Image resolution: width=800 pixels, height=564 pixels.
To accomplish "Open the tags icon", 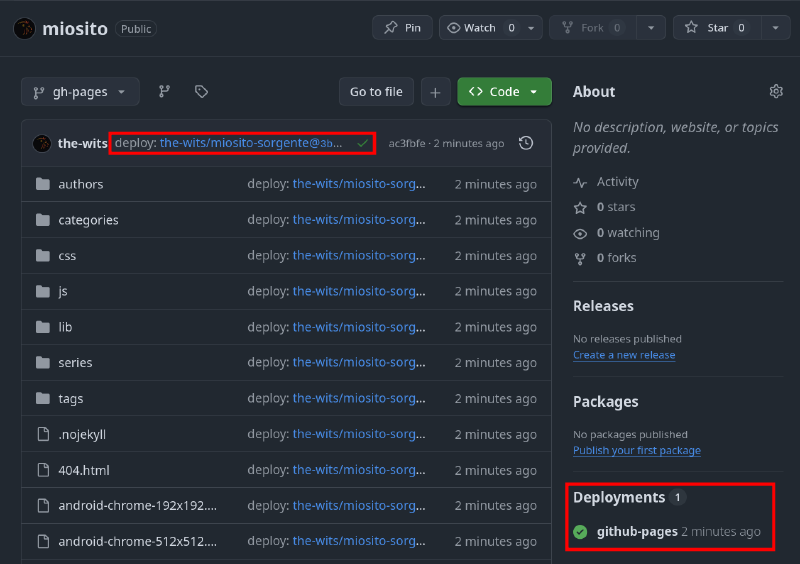I will coord(201,92).
